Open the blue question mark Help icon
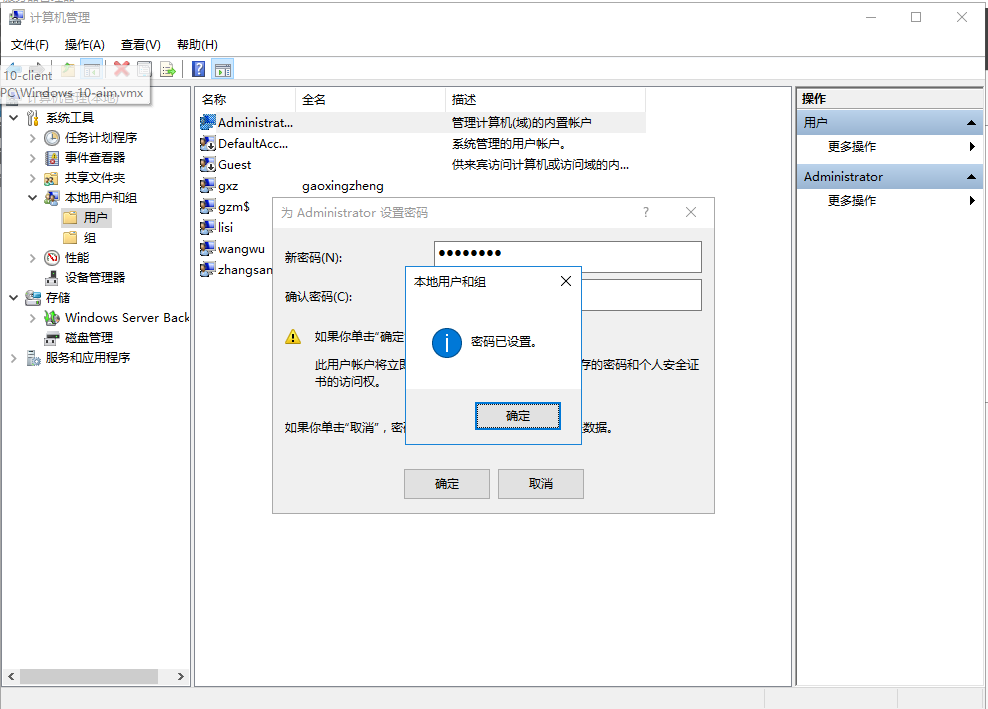 pos(198,69)
